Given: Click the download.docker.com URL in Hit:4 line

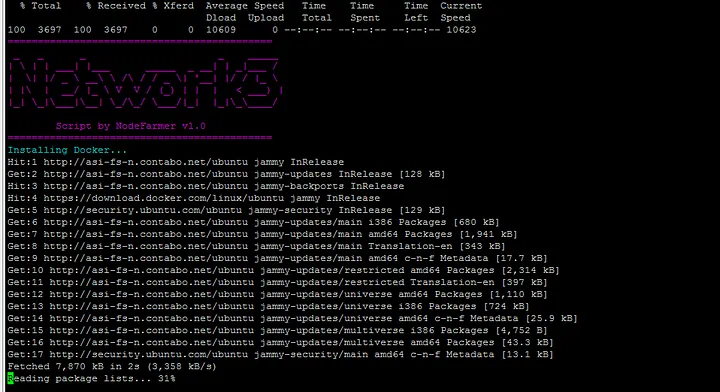Looking at the screenshot, I should click(x=163, y=198).
